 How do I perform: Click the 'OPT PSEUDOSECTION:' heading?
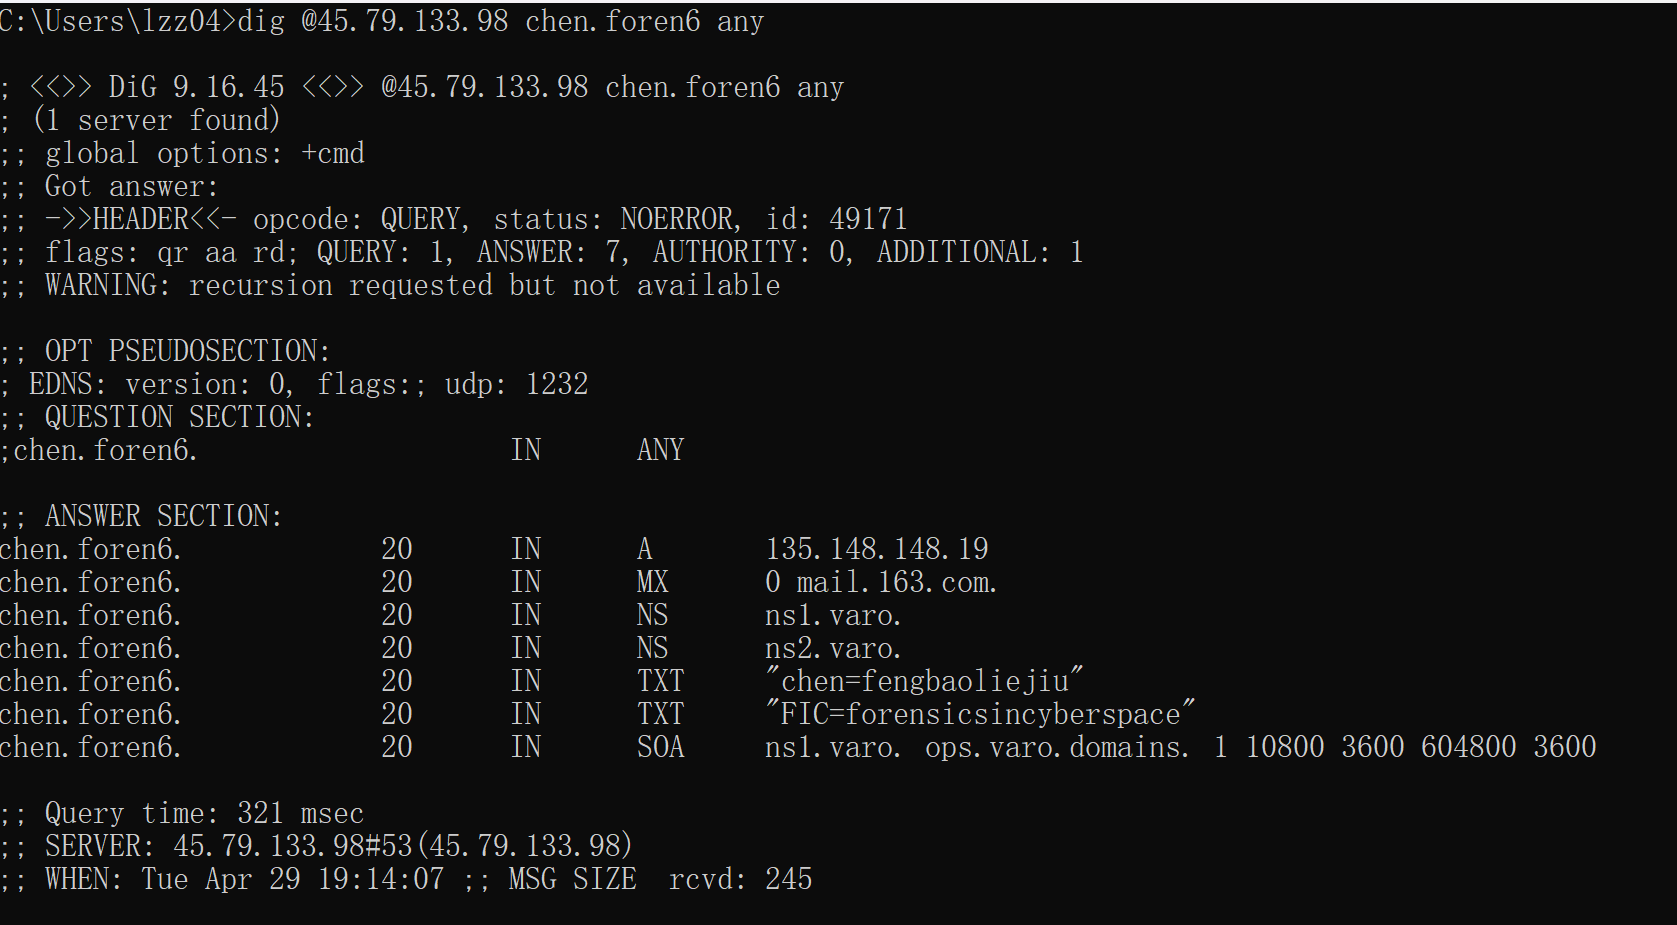[187, 351]
